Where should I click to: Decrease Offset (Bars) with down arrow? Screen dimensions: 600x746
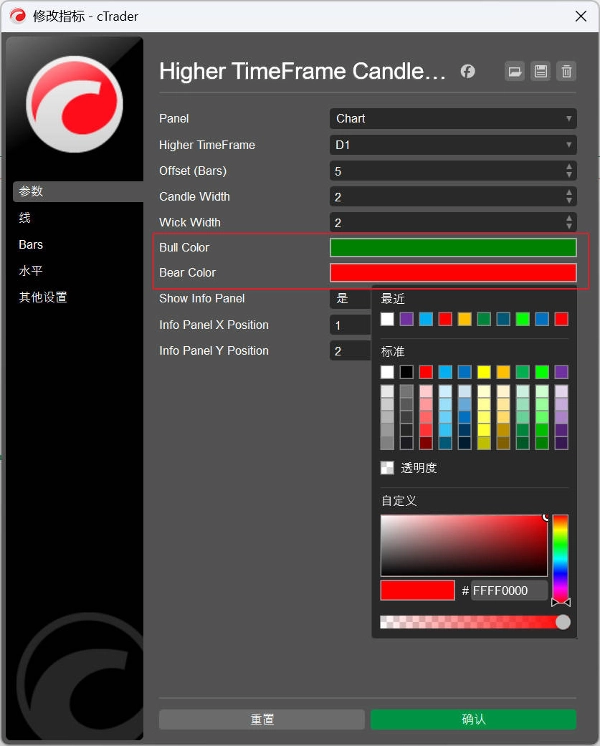pyautogui.click(x=569, y=175)
